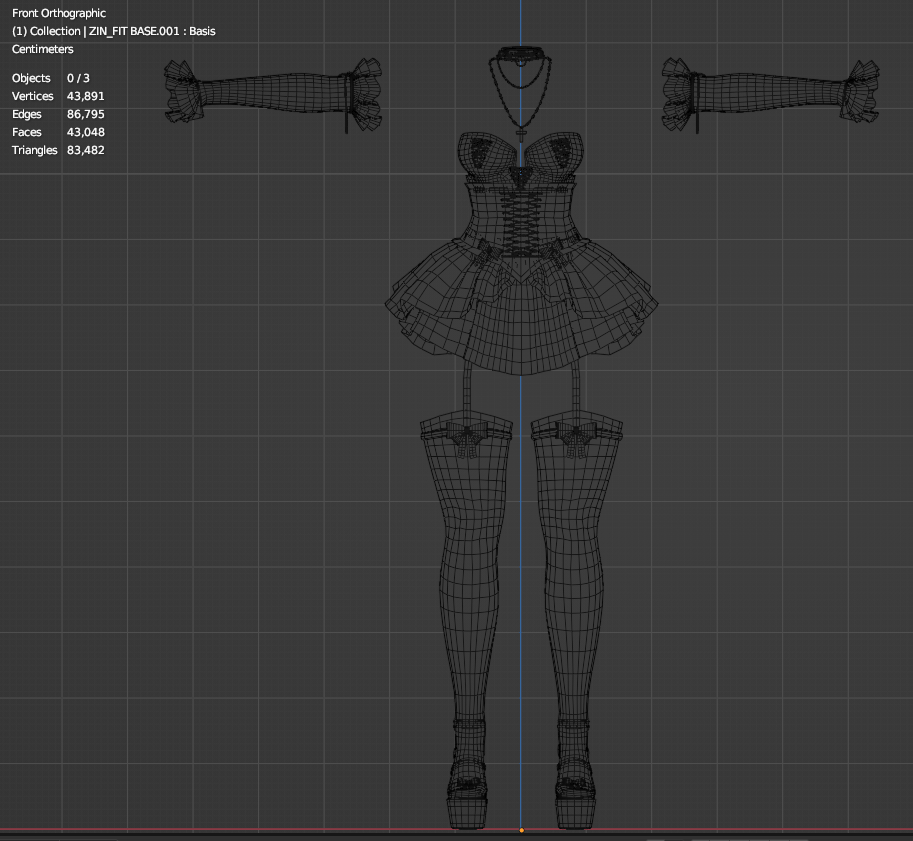
Task: Click the 86,795 edges value
Action: (86, 114)
